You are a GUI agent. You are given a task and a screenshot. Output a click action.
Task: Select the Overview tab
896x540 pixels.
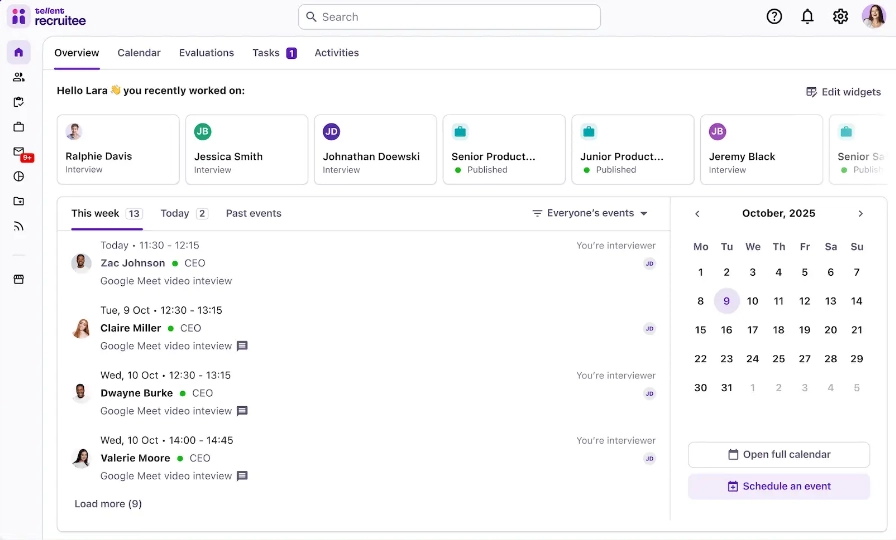pos(77,53)
